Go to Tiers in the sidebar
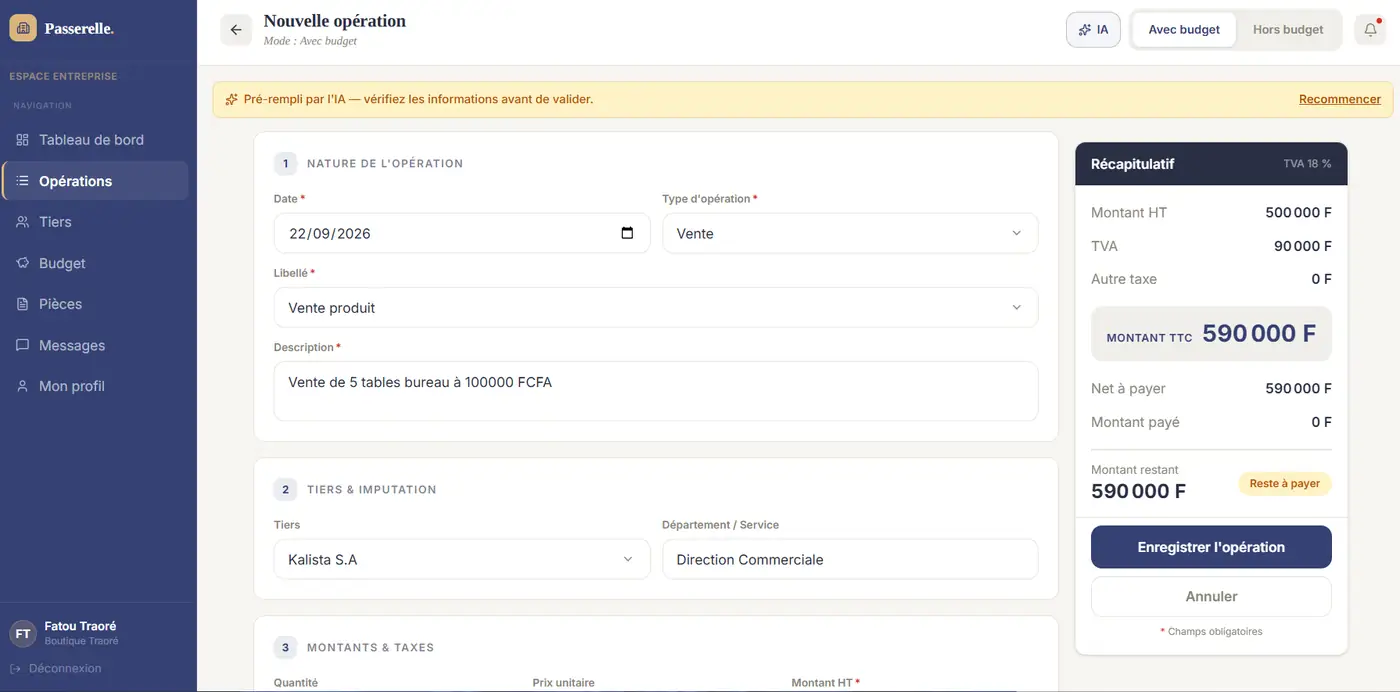This screenshot has height=692, width=1400. [95, 222]
